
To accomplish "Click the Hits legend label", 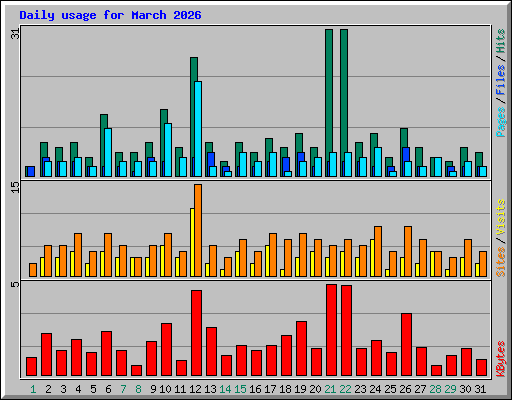I will [x=501, y=41].
